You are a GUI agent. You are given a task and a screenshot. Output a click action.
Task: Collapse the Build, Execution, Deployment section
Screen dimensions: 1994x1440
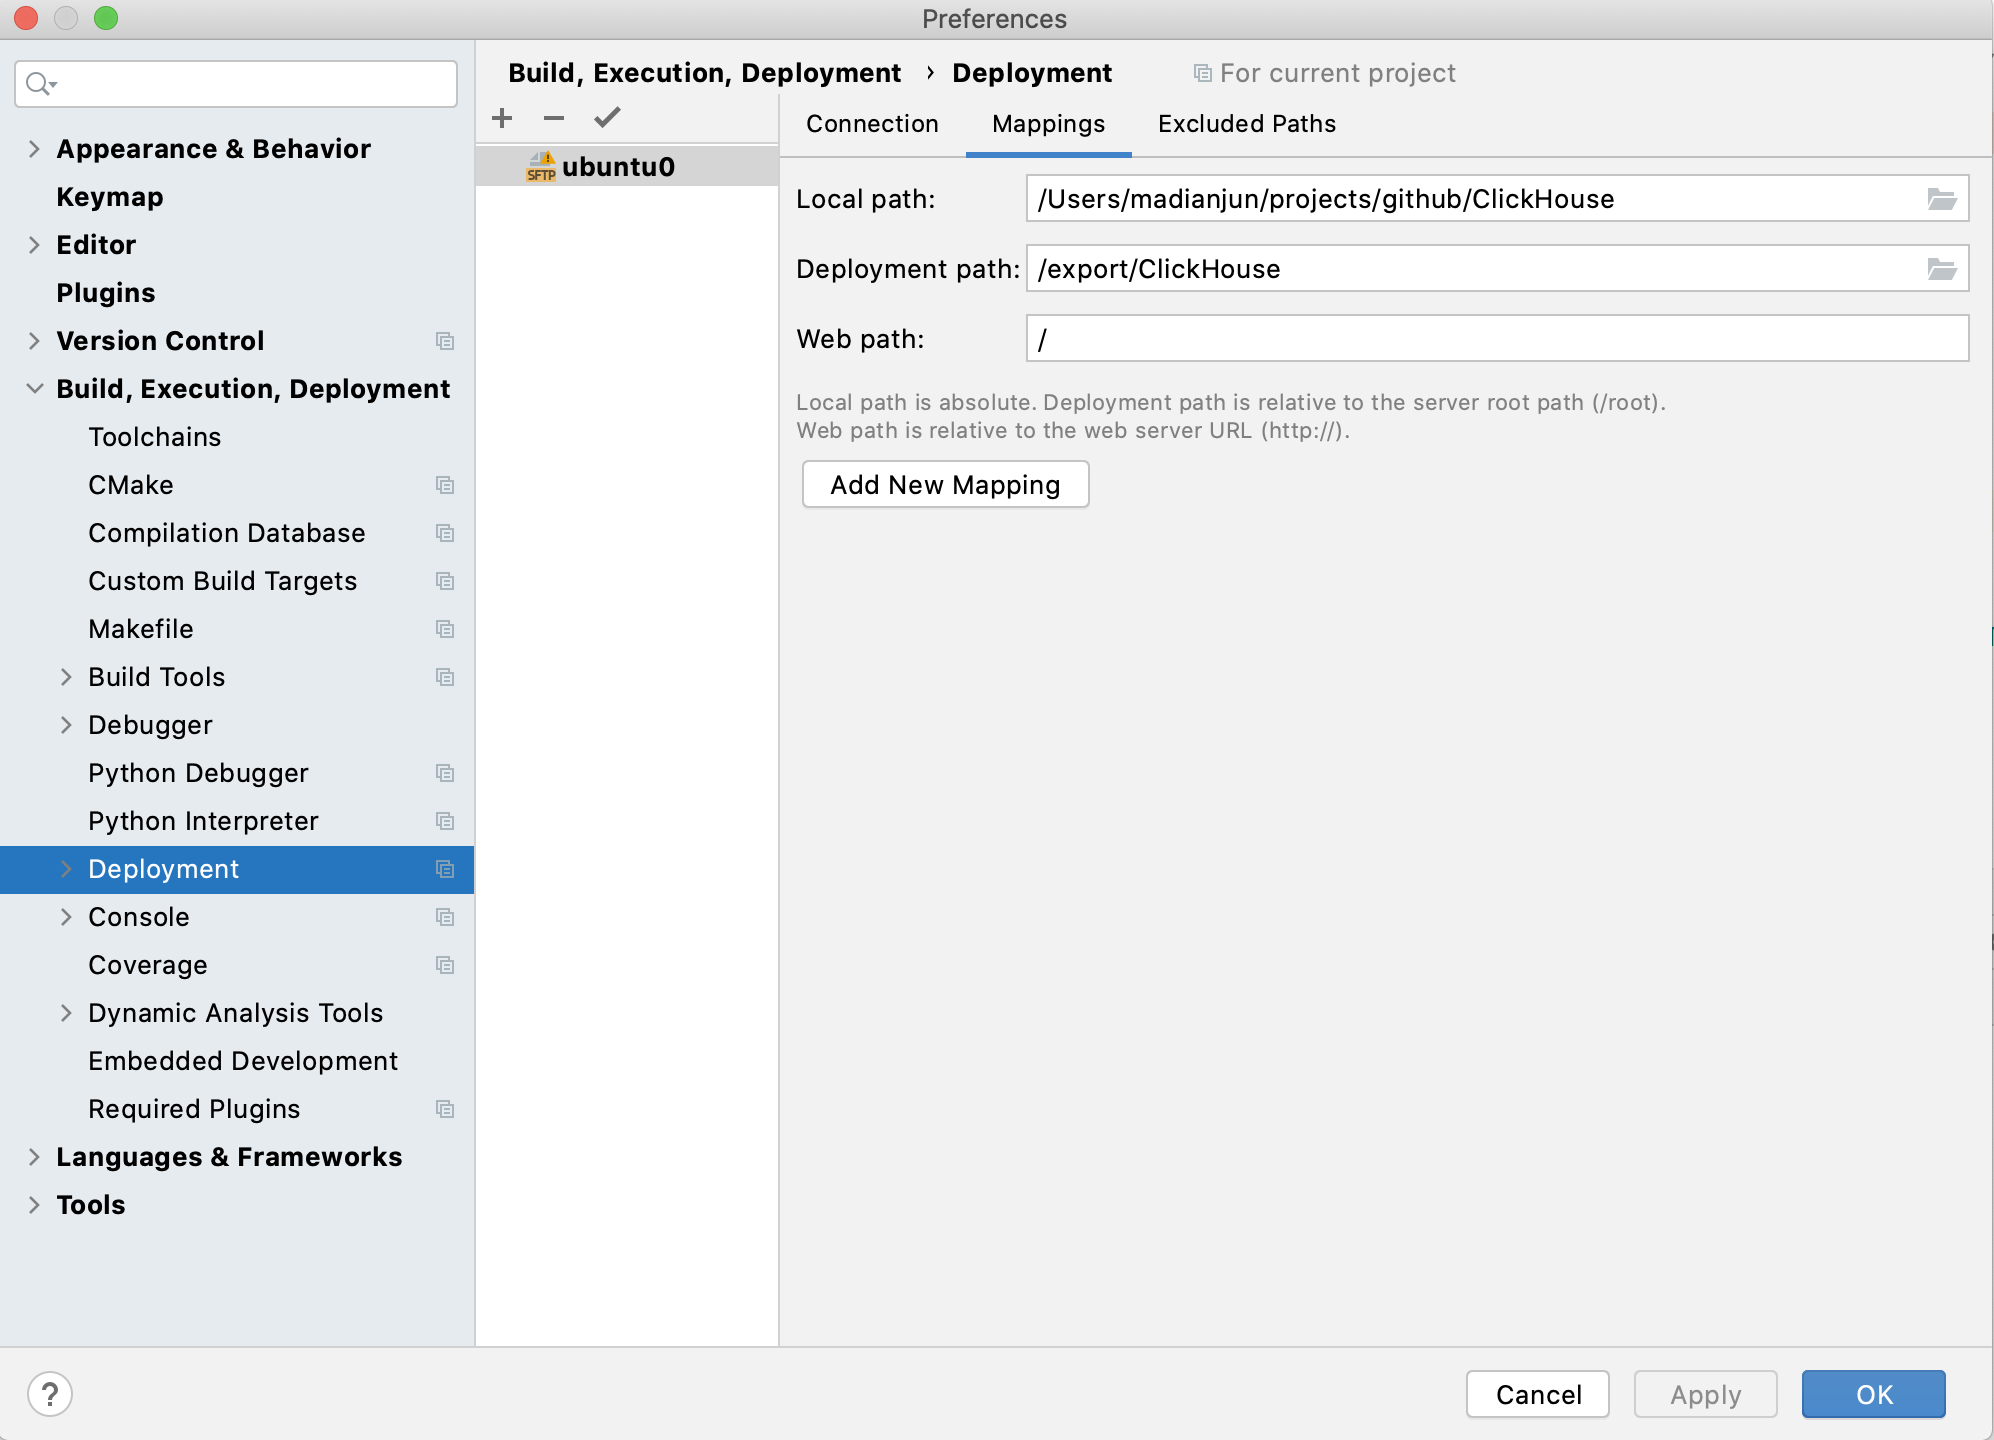pyautogui.click(x=33, y=388)
